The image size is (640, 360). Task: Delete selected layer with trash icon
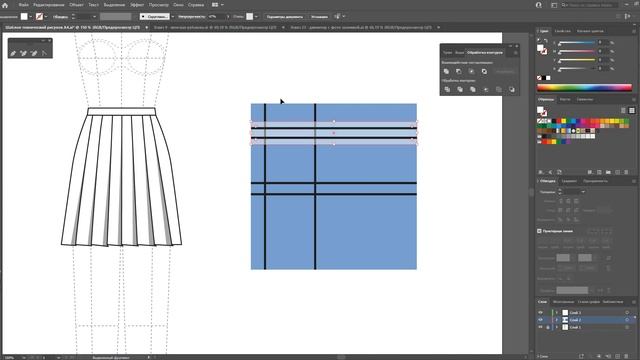626,356
